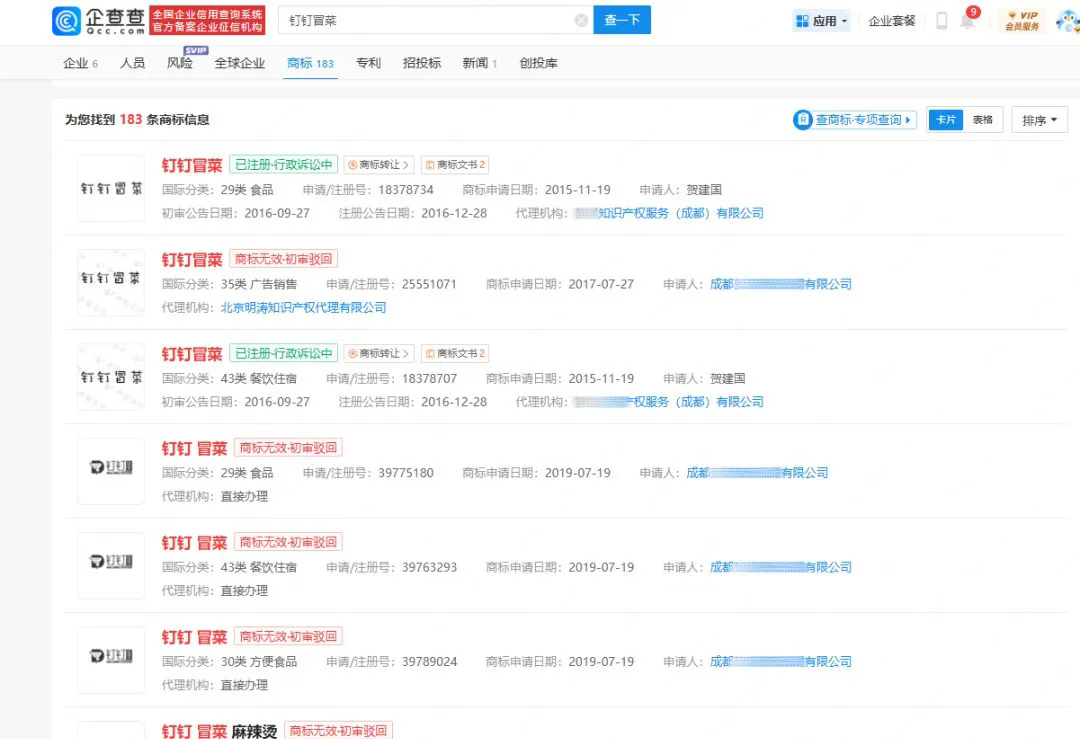Open thumbnail of trademark 25551071

tap(111, 282)
